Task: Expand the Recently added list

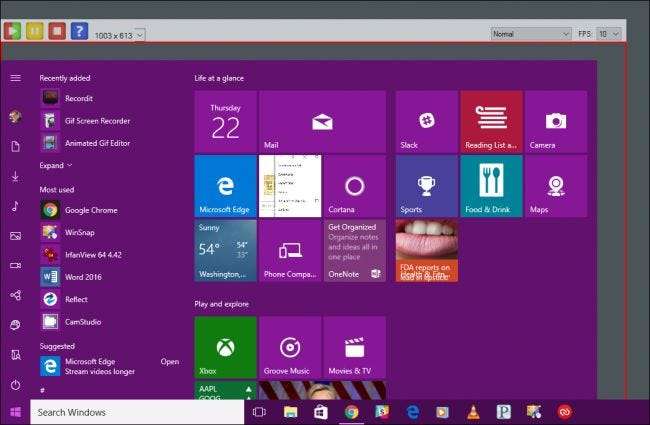Action: pos(55,165)
